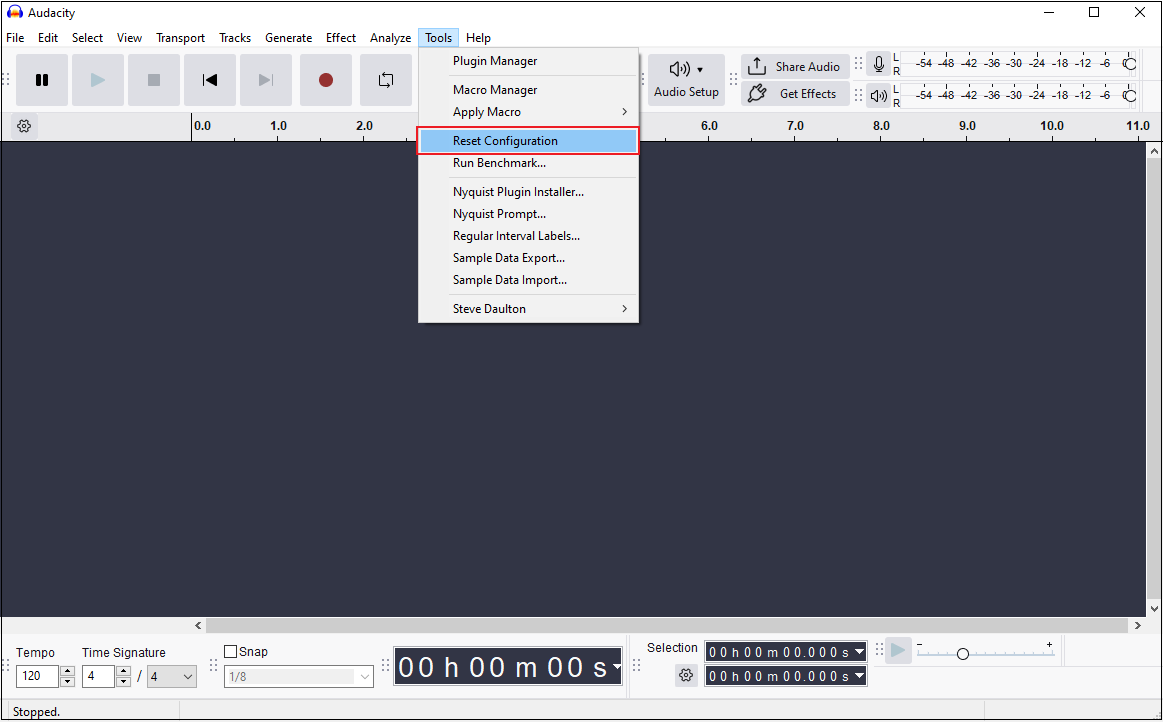The height and width of the screenshot is (722, 1163).
Task: Set the Tempo value field
Action: [x=37, y=676]
